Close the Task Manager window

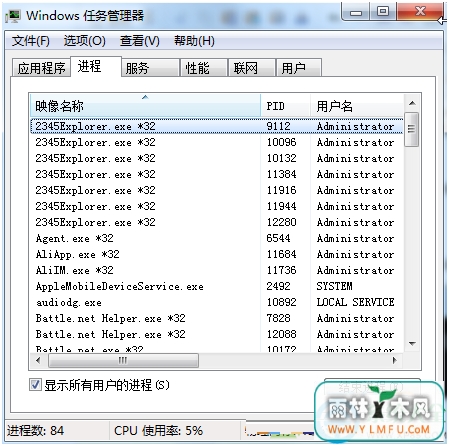[x=420, y=12]
